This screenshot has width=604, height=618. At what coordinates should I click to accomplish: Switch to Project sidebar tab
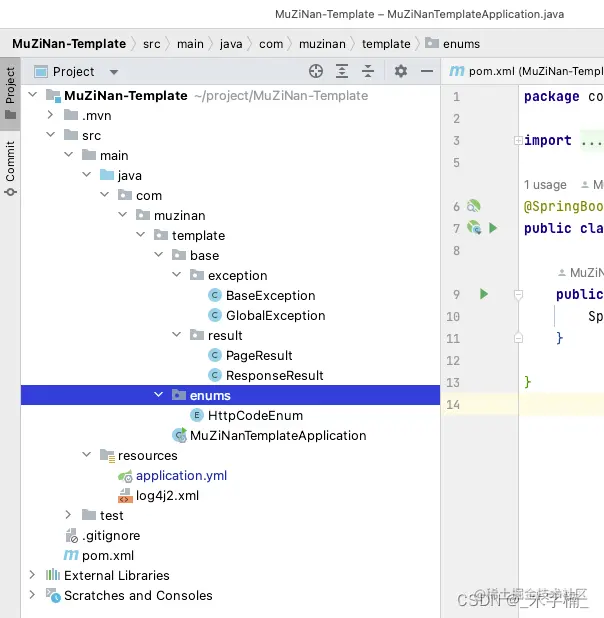point(10,93)
